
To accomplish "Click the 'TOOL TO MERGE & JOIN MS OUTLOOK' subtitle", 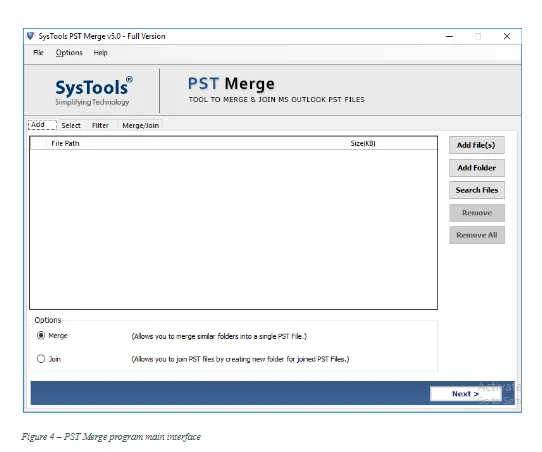I will tap(277, 100).
